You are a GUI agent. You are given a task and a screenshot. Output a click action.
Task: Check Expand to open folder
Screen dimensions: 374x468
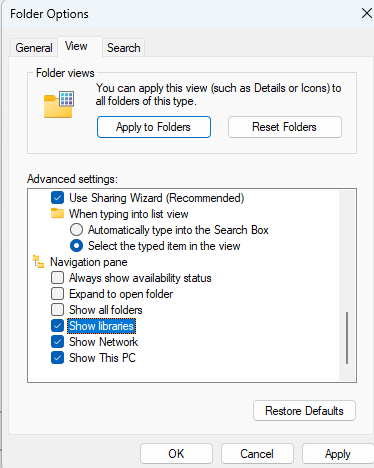click(57, 294)
